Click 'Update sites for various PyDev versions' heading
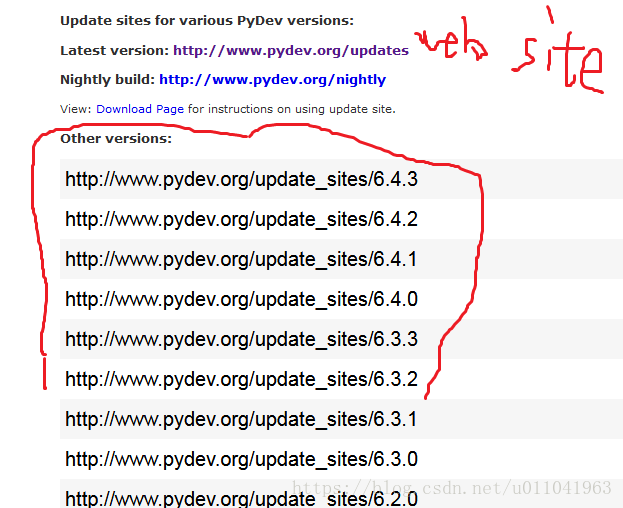 207,21
